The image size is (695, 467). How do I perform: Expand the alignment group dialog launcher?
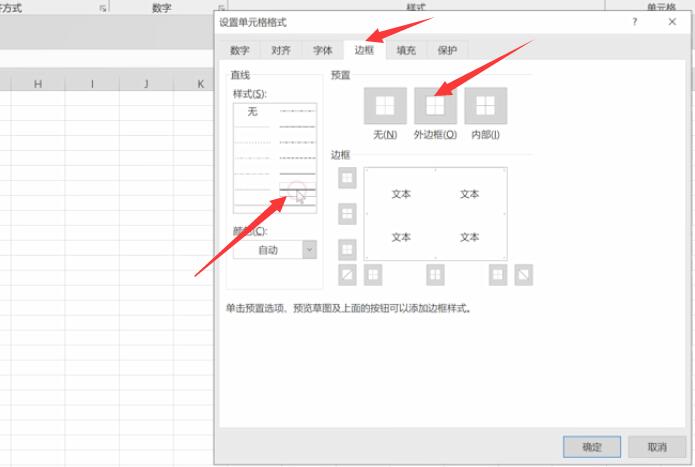[102, 8]
